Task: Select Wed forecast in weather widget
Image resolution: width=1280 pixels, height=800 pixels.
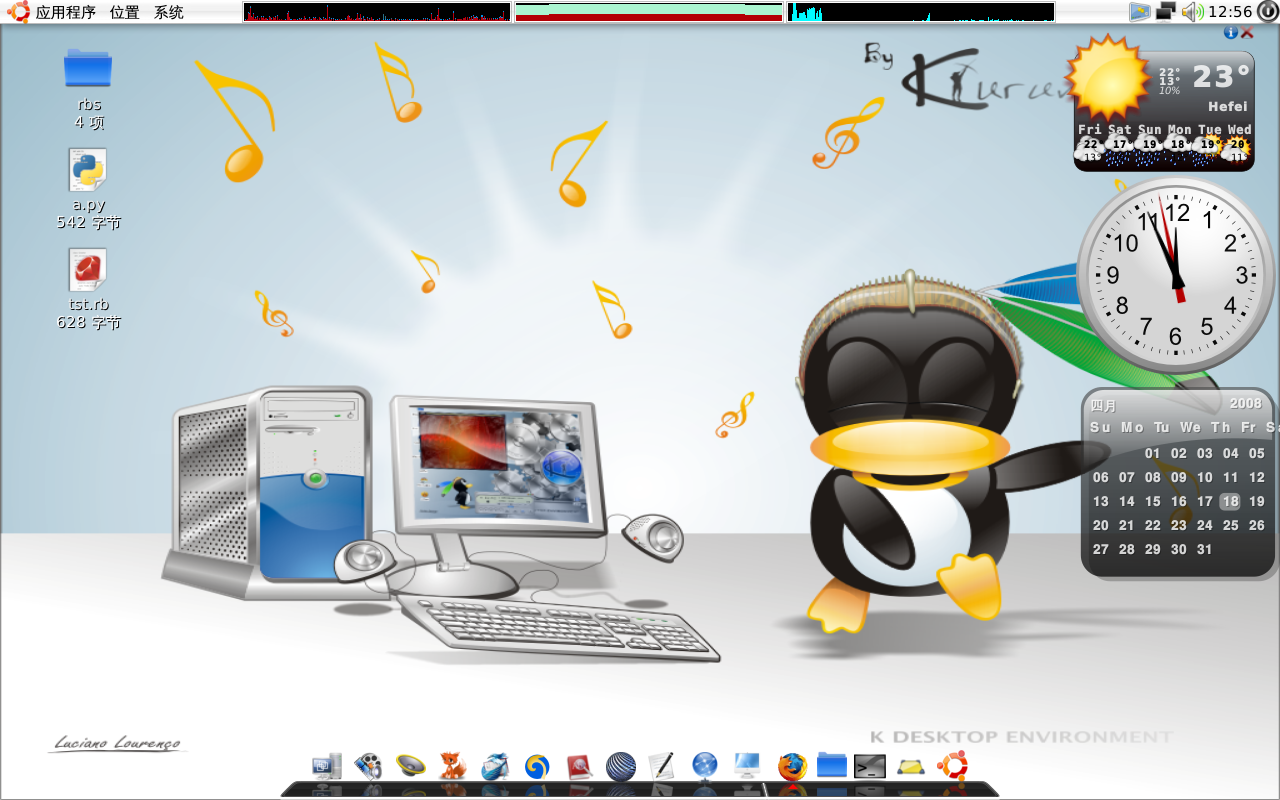Action: pyautogui.click(x=1239, y=144)
